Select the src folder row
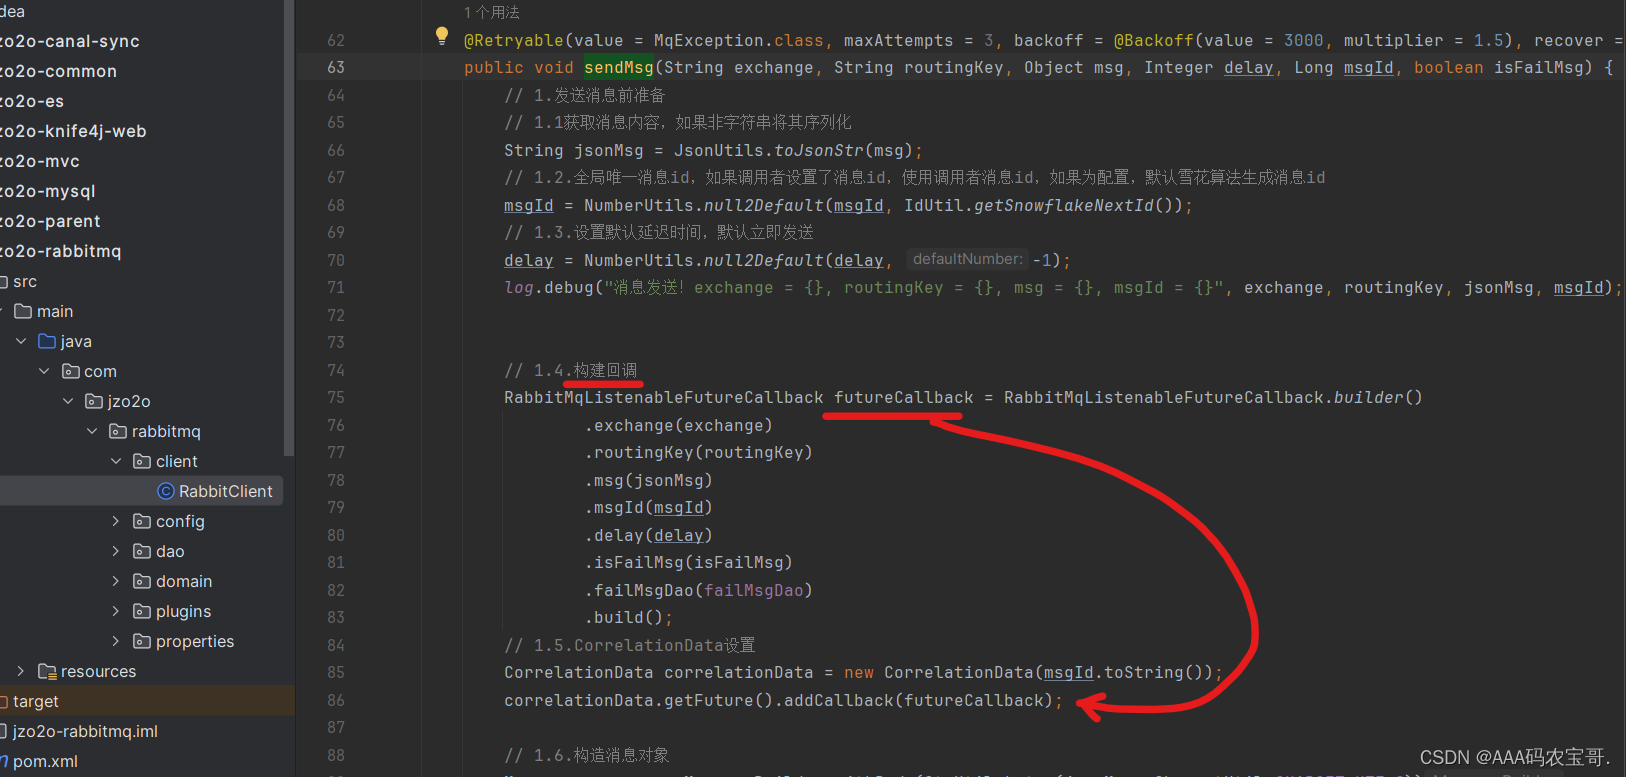 point(142,281)
